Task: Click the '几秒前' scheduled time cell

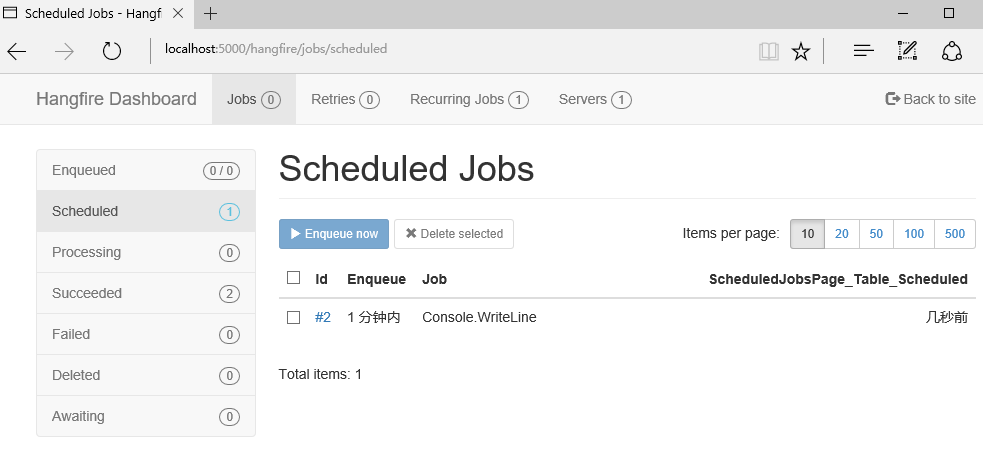Action: coord(947,317)
